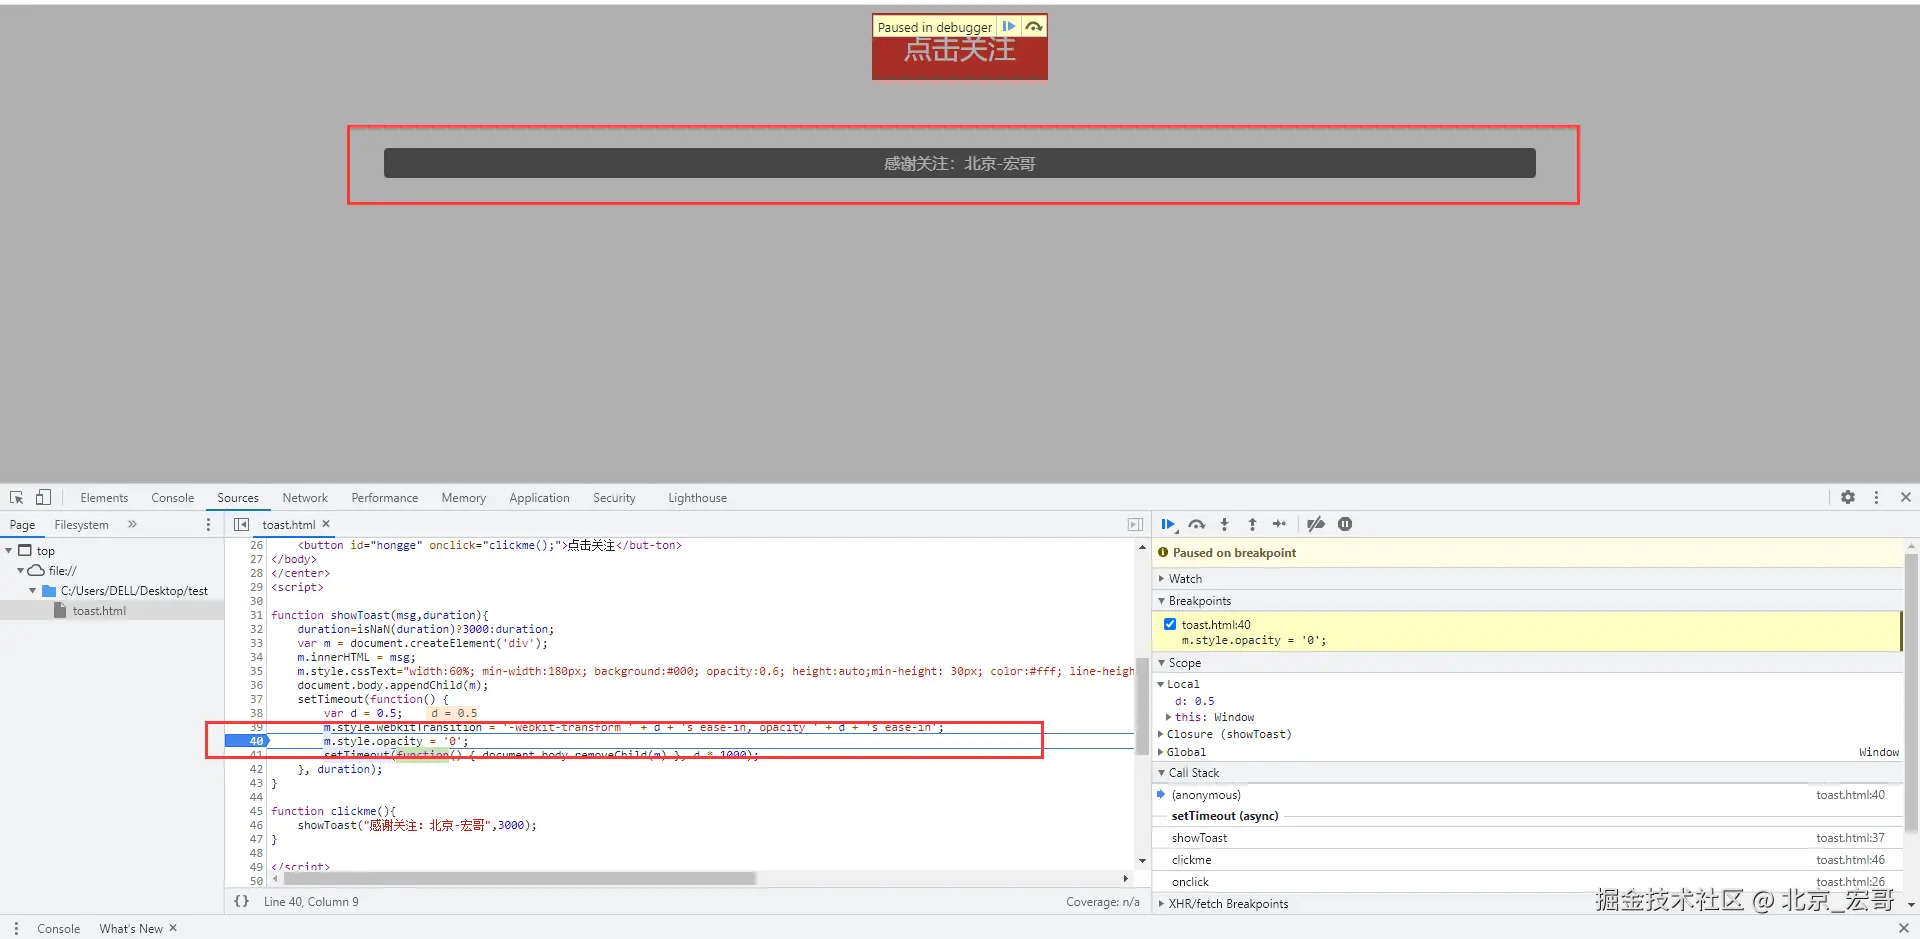The image size is (1920, 939).
Task: Step over next function call
Action: pyautogui.click(x=1196, y=524)
